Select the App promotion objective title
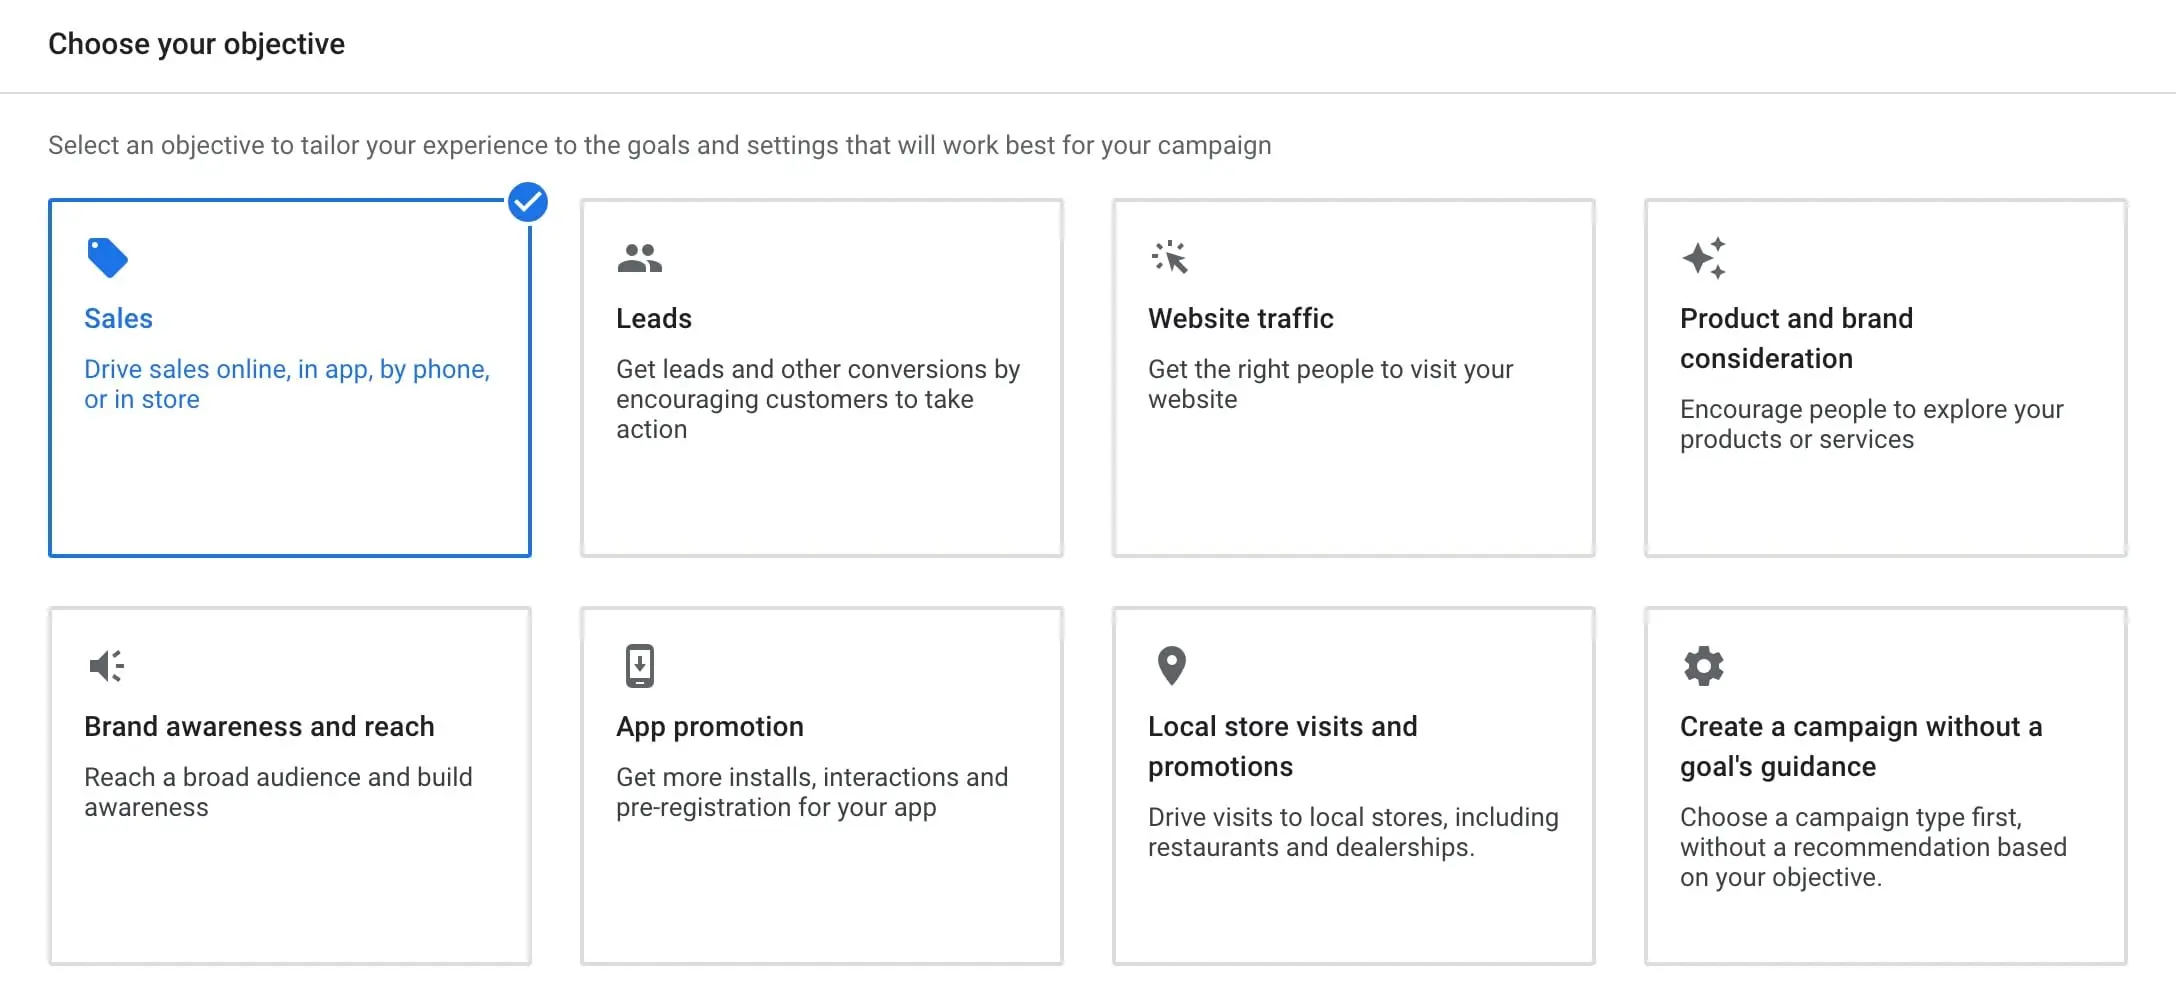This screenshot has width=2176, height=1004. click(x=710, y=726)
